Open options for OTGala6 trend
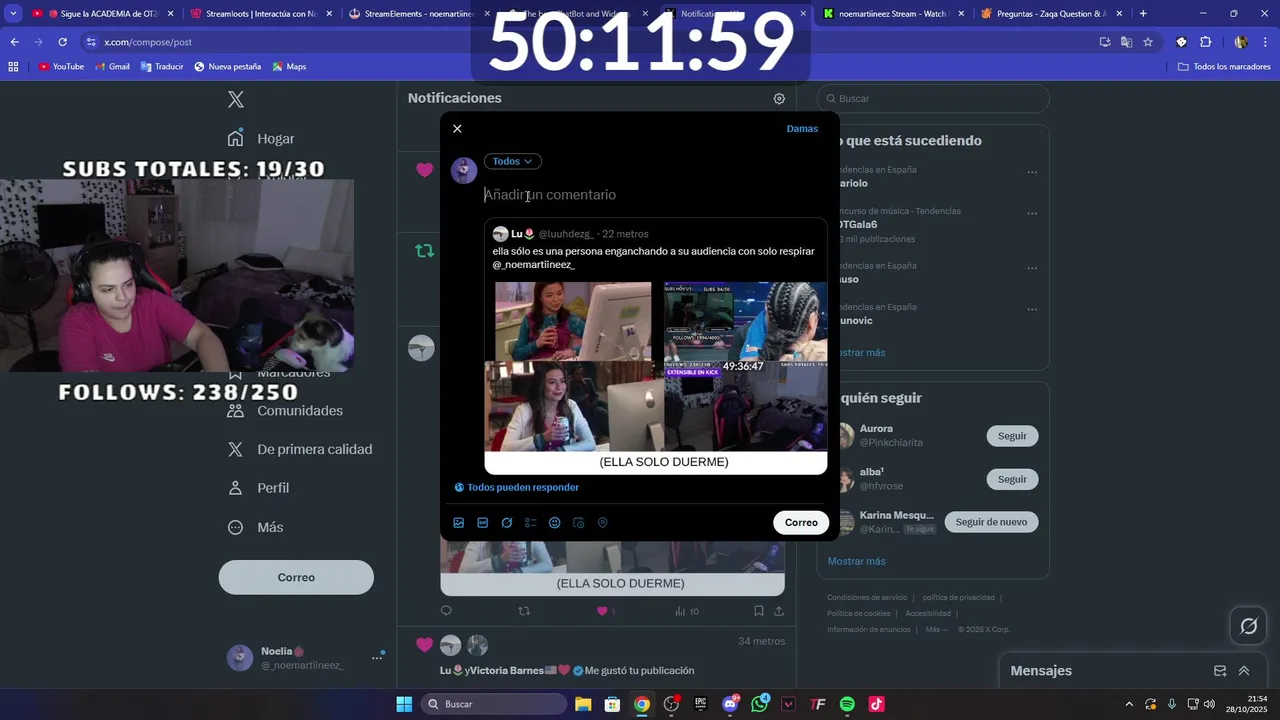The height and width of the screenshot is (720, 1280). [1032, 214]
